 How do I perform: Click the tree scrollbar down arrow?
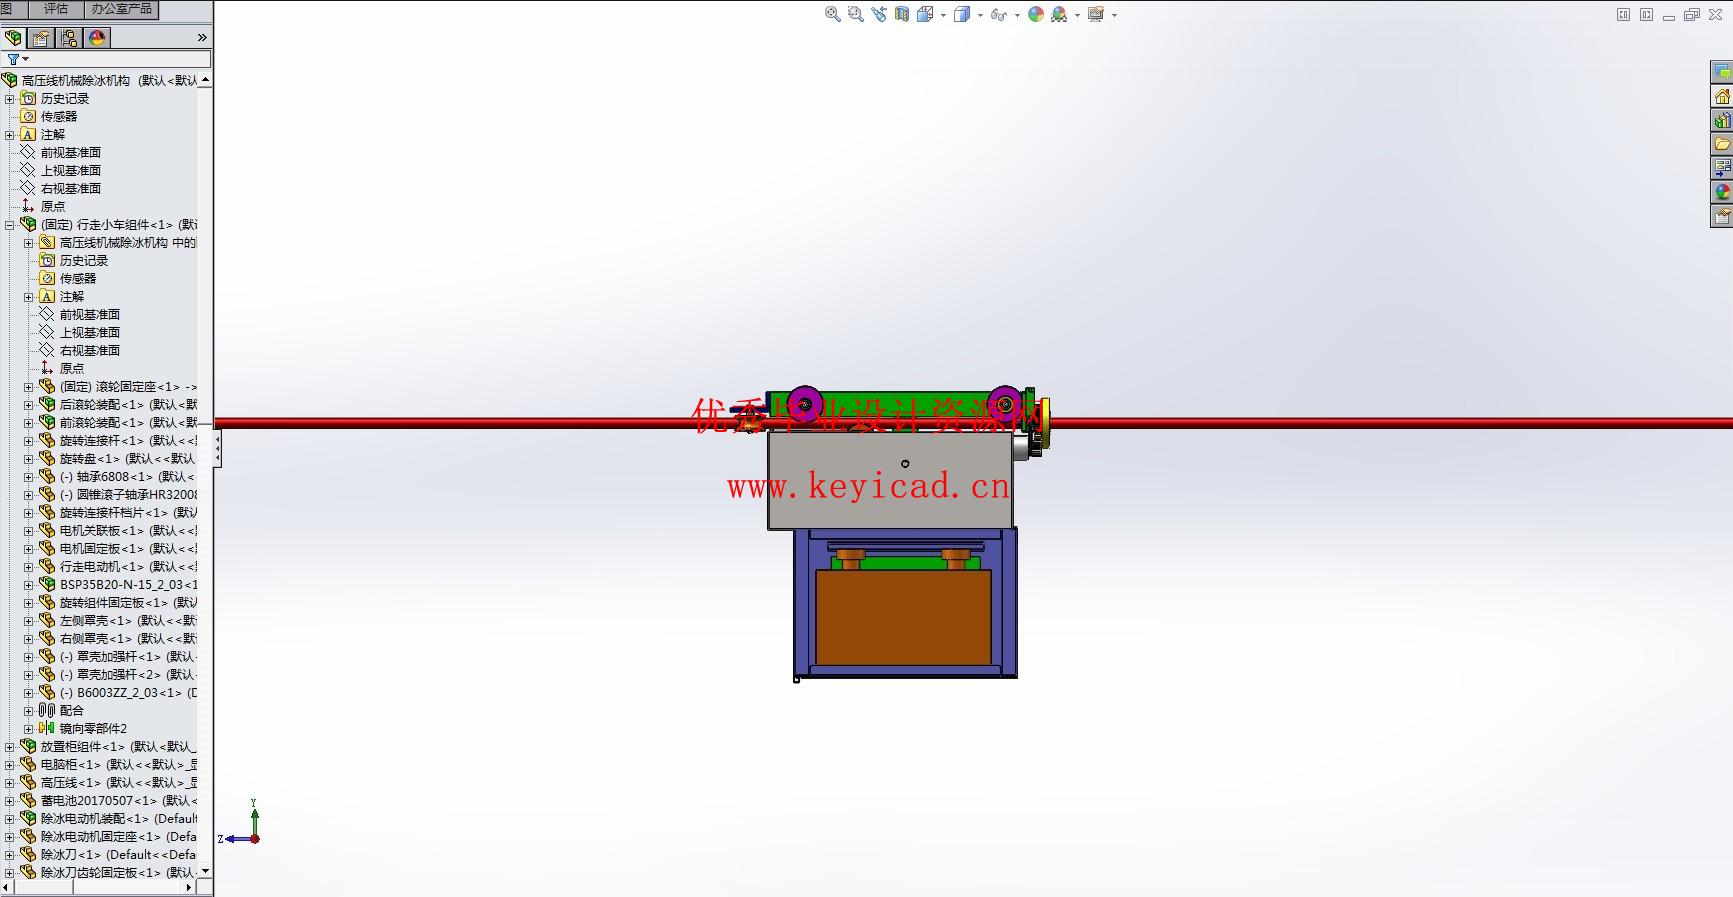(x=206, y=871)
